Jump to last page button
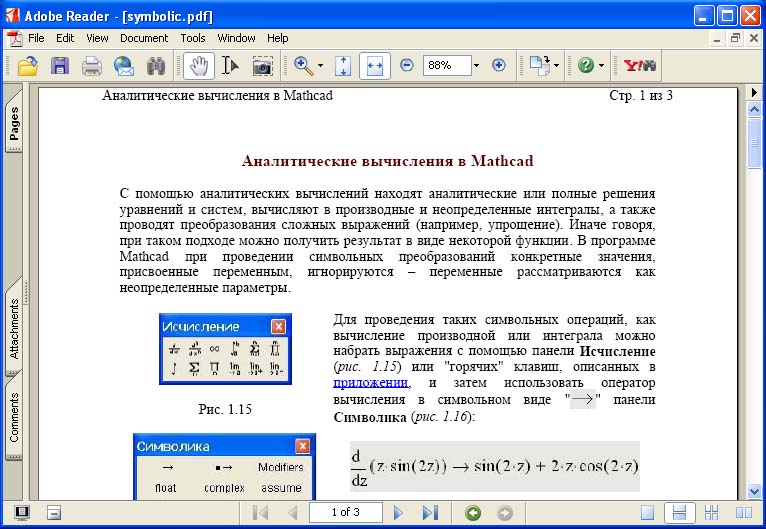The height and width of the screenshot is (529, 766). [430, 512]
